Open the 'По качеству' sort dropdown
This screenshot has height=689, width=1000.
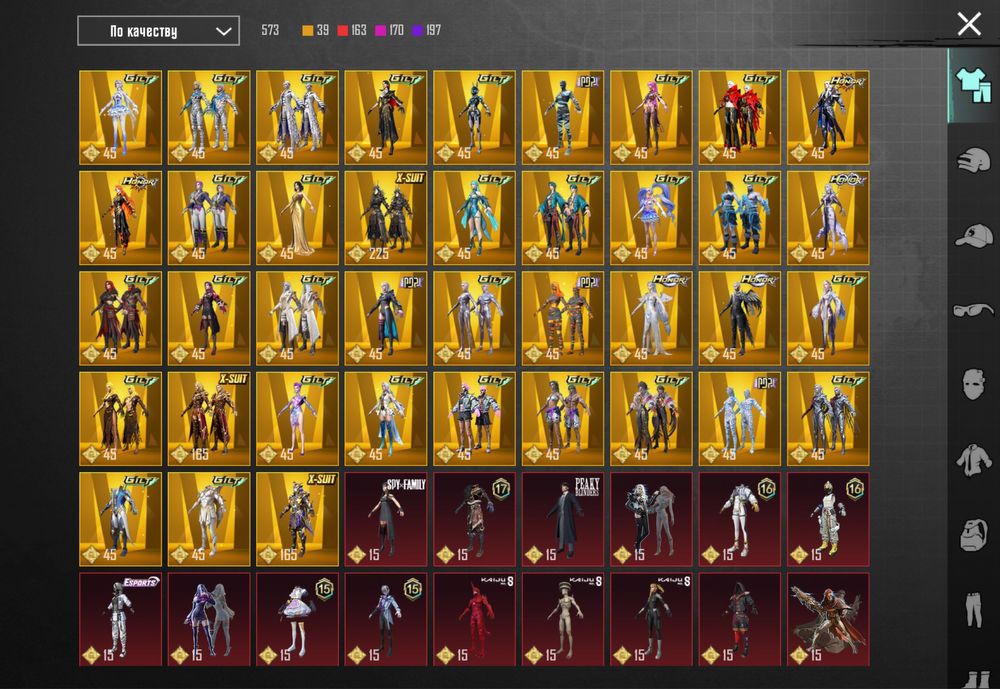(x=158, y=31)
